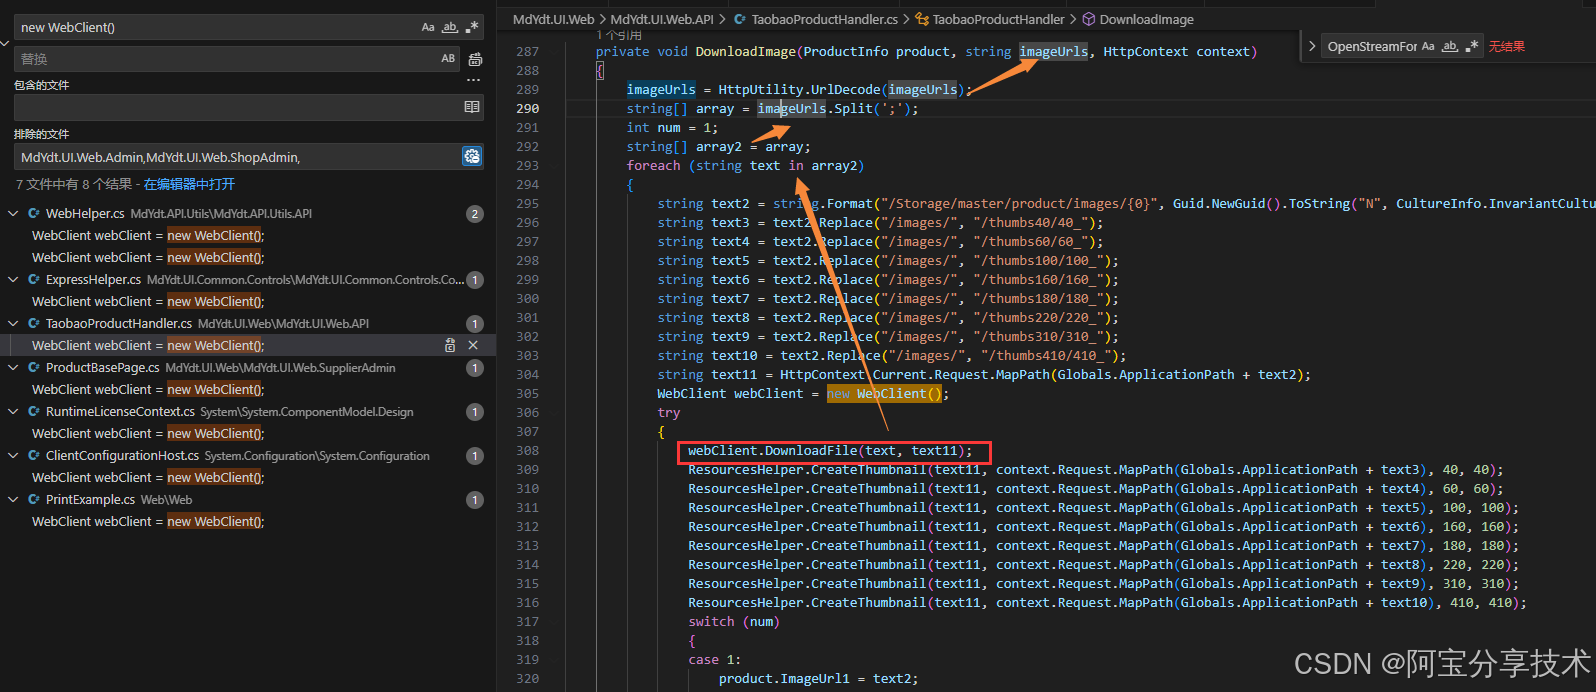Open ProductBasePage.cs file row in results

point(246,367)
